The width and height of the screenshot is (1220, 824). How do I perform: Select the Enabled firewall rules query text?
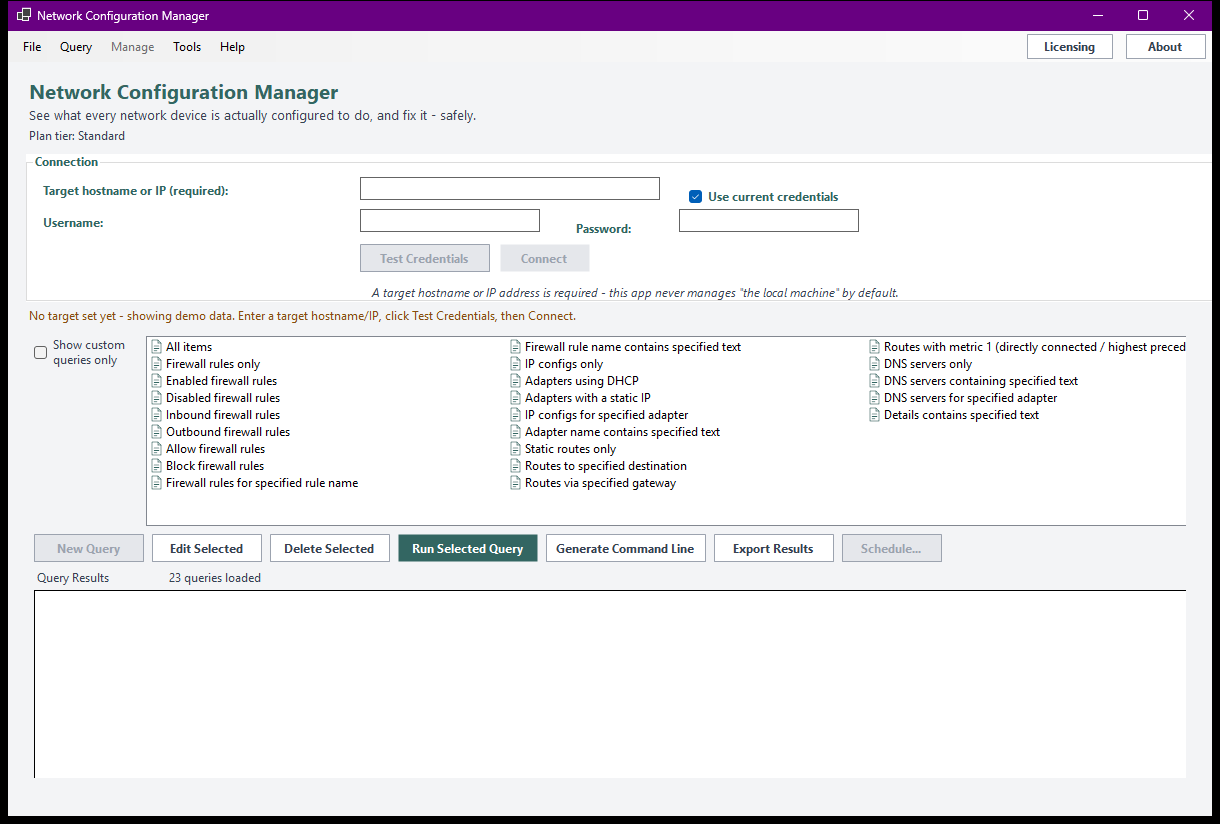(222, 381)
